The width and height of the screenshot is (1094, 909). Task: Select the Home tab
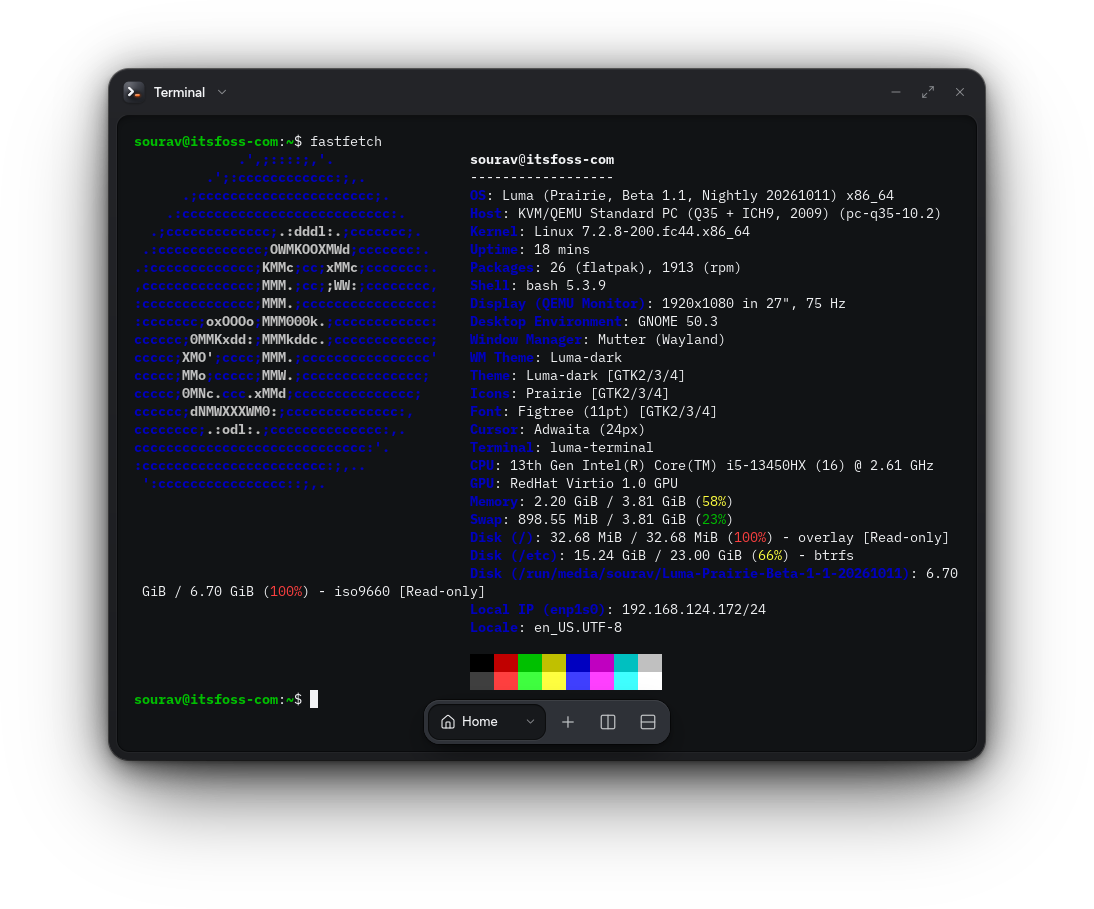[486, 722]
